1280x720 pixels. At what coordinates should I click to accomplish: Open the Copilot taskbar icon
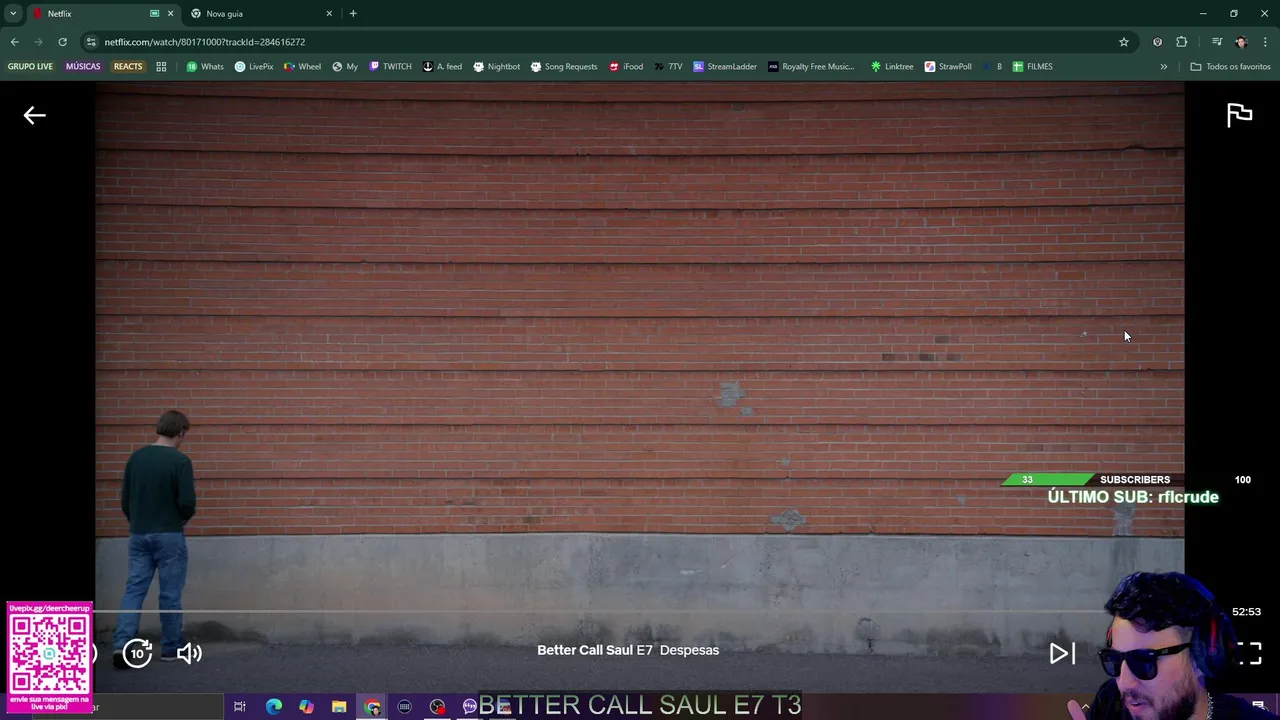306,707
